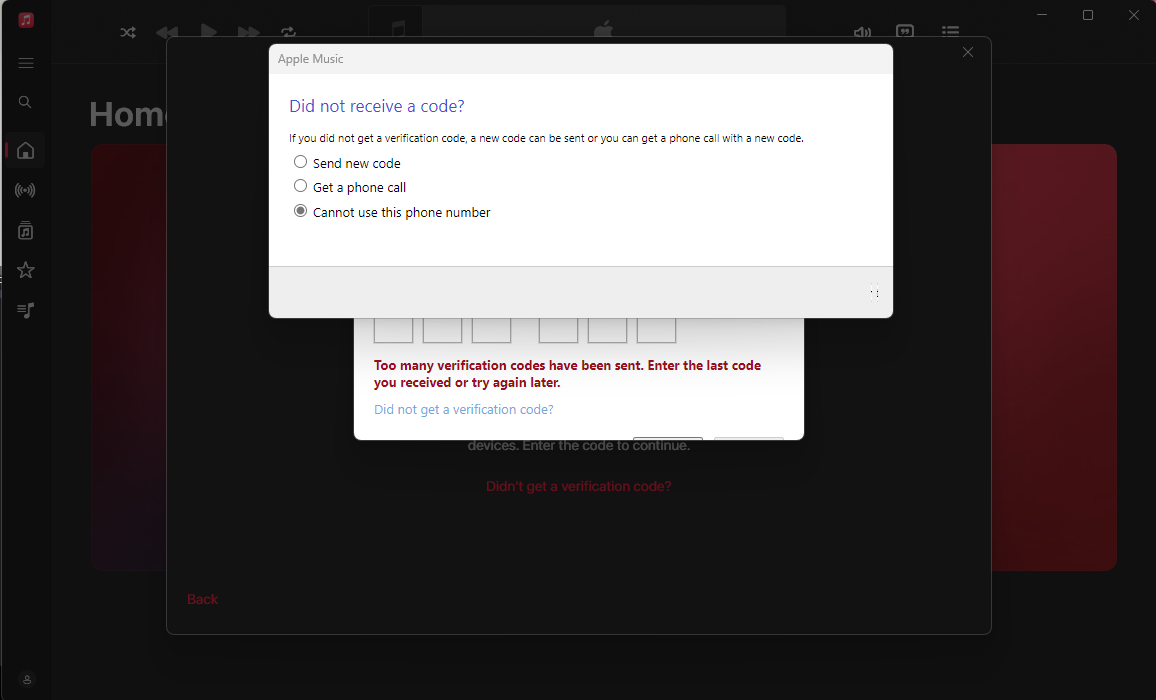This screenshot has height=700, width=1156.
Task: Toggle repeat mode
Action: coord(288,32)
